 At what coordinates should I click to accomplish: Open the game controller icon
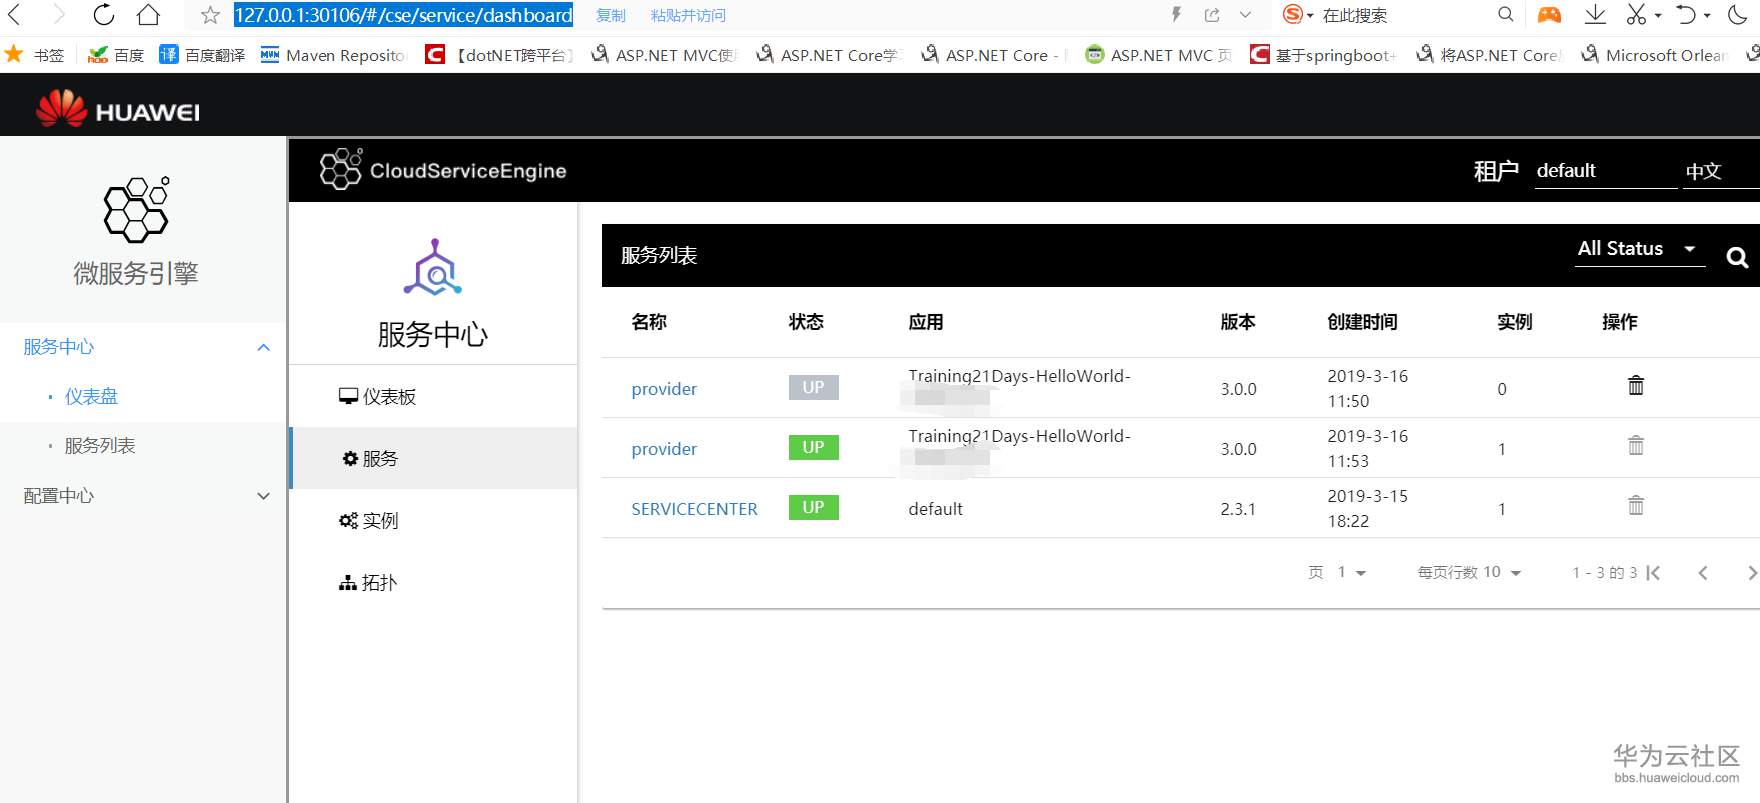(x=1549, y=15)
